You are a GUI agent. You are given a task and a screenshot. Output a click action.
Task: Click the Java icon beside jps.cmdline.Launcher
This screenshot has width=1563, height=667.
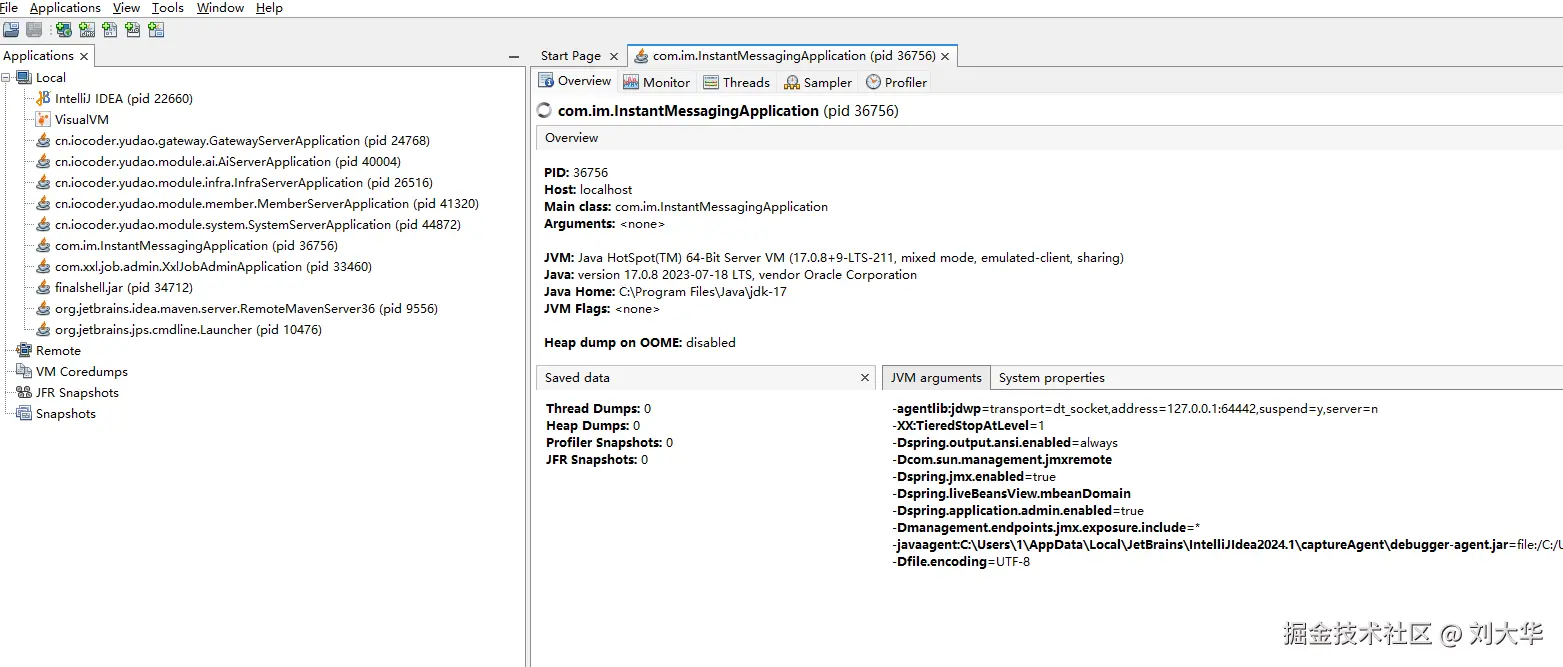tap(43, 329)
